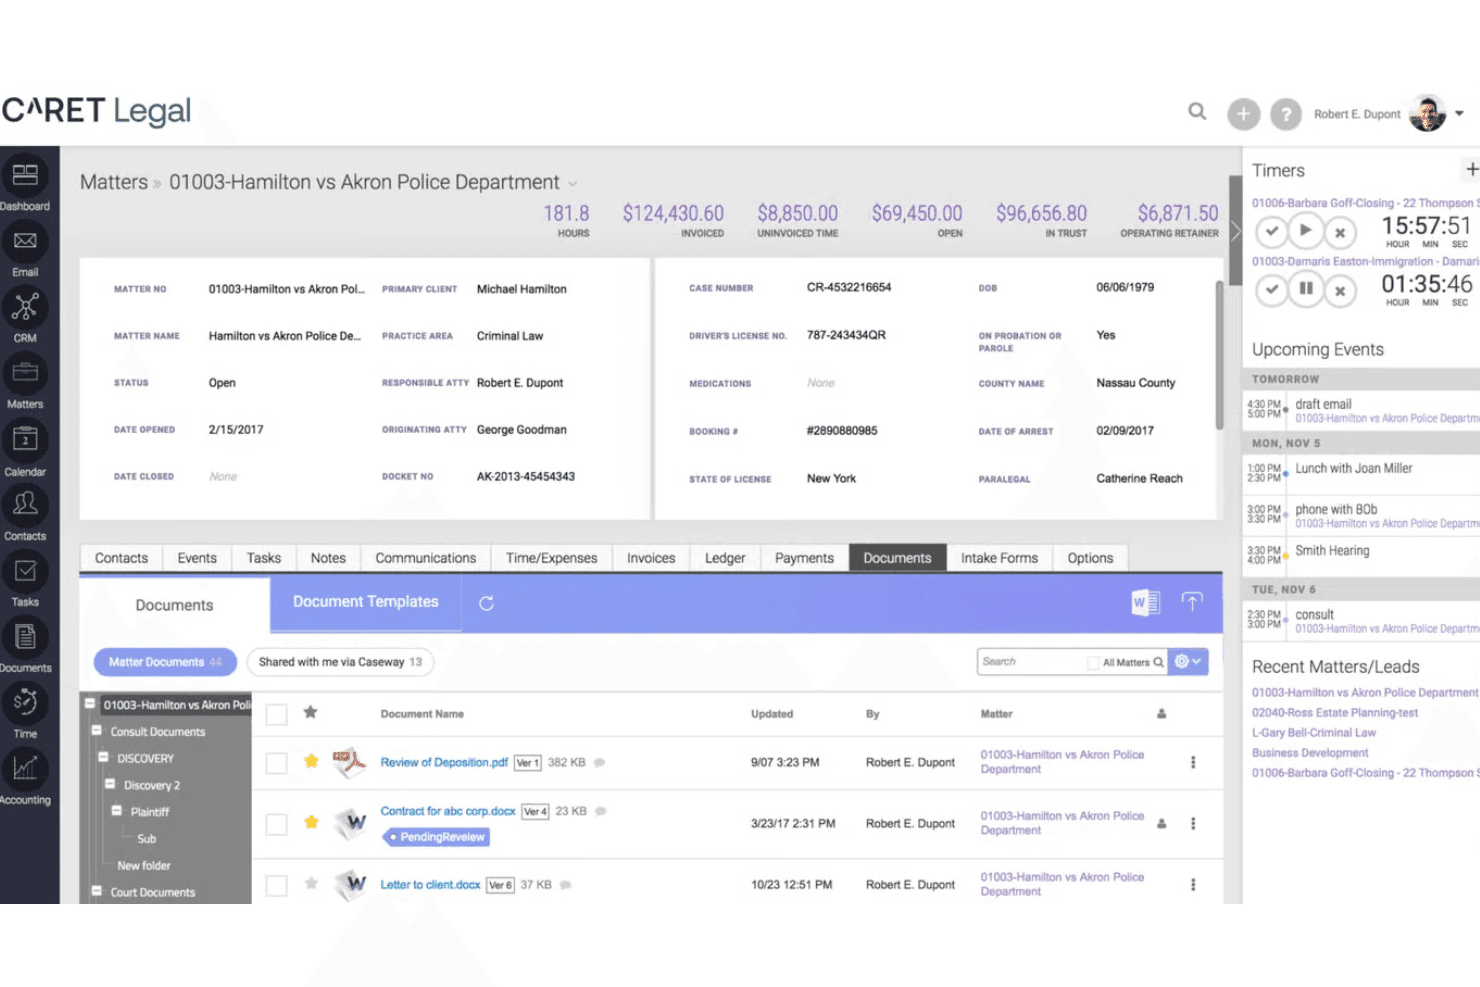1480x987 pixels.
Task: Click the Word icon in the documents bar
Action: point(1145,602)
